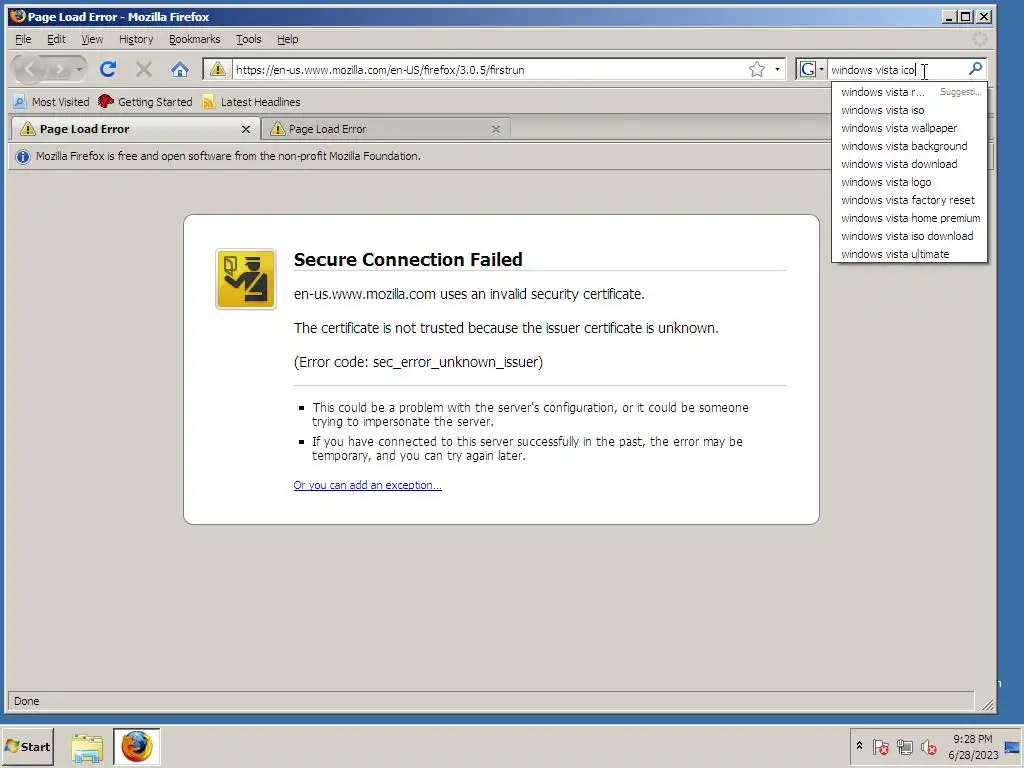Click the network tray icon

[x=904, y=746]
